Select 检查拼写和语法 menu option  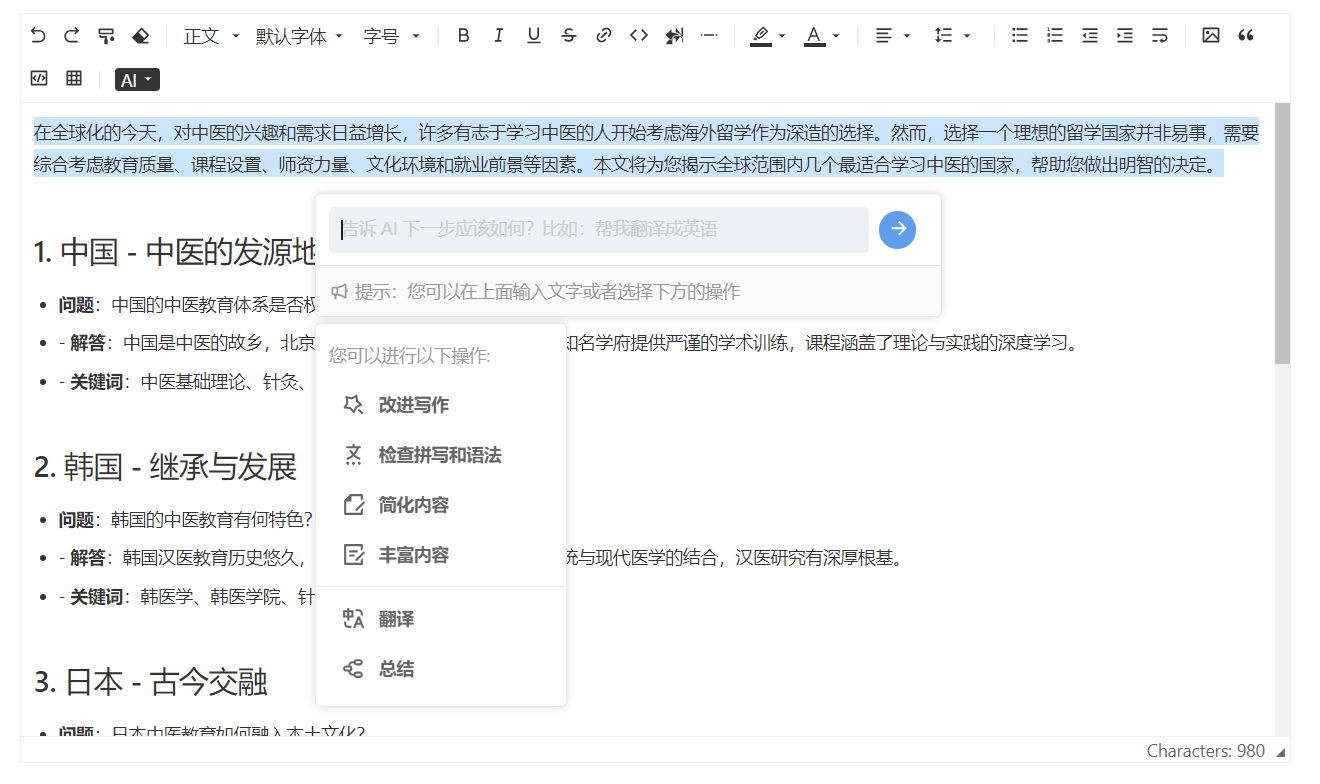point(441,455)
